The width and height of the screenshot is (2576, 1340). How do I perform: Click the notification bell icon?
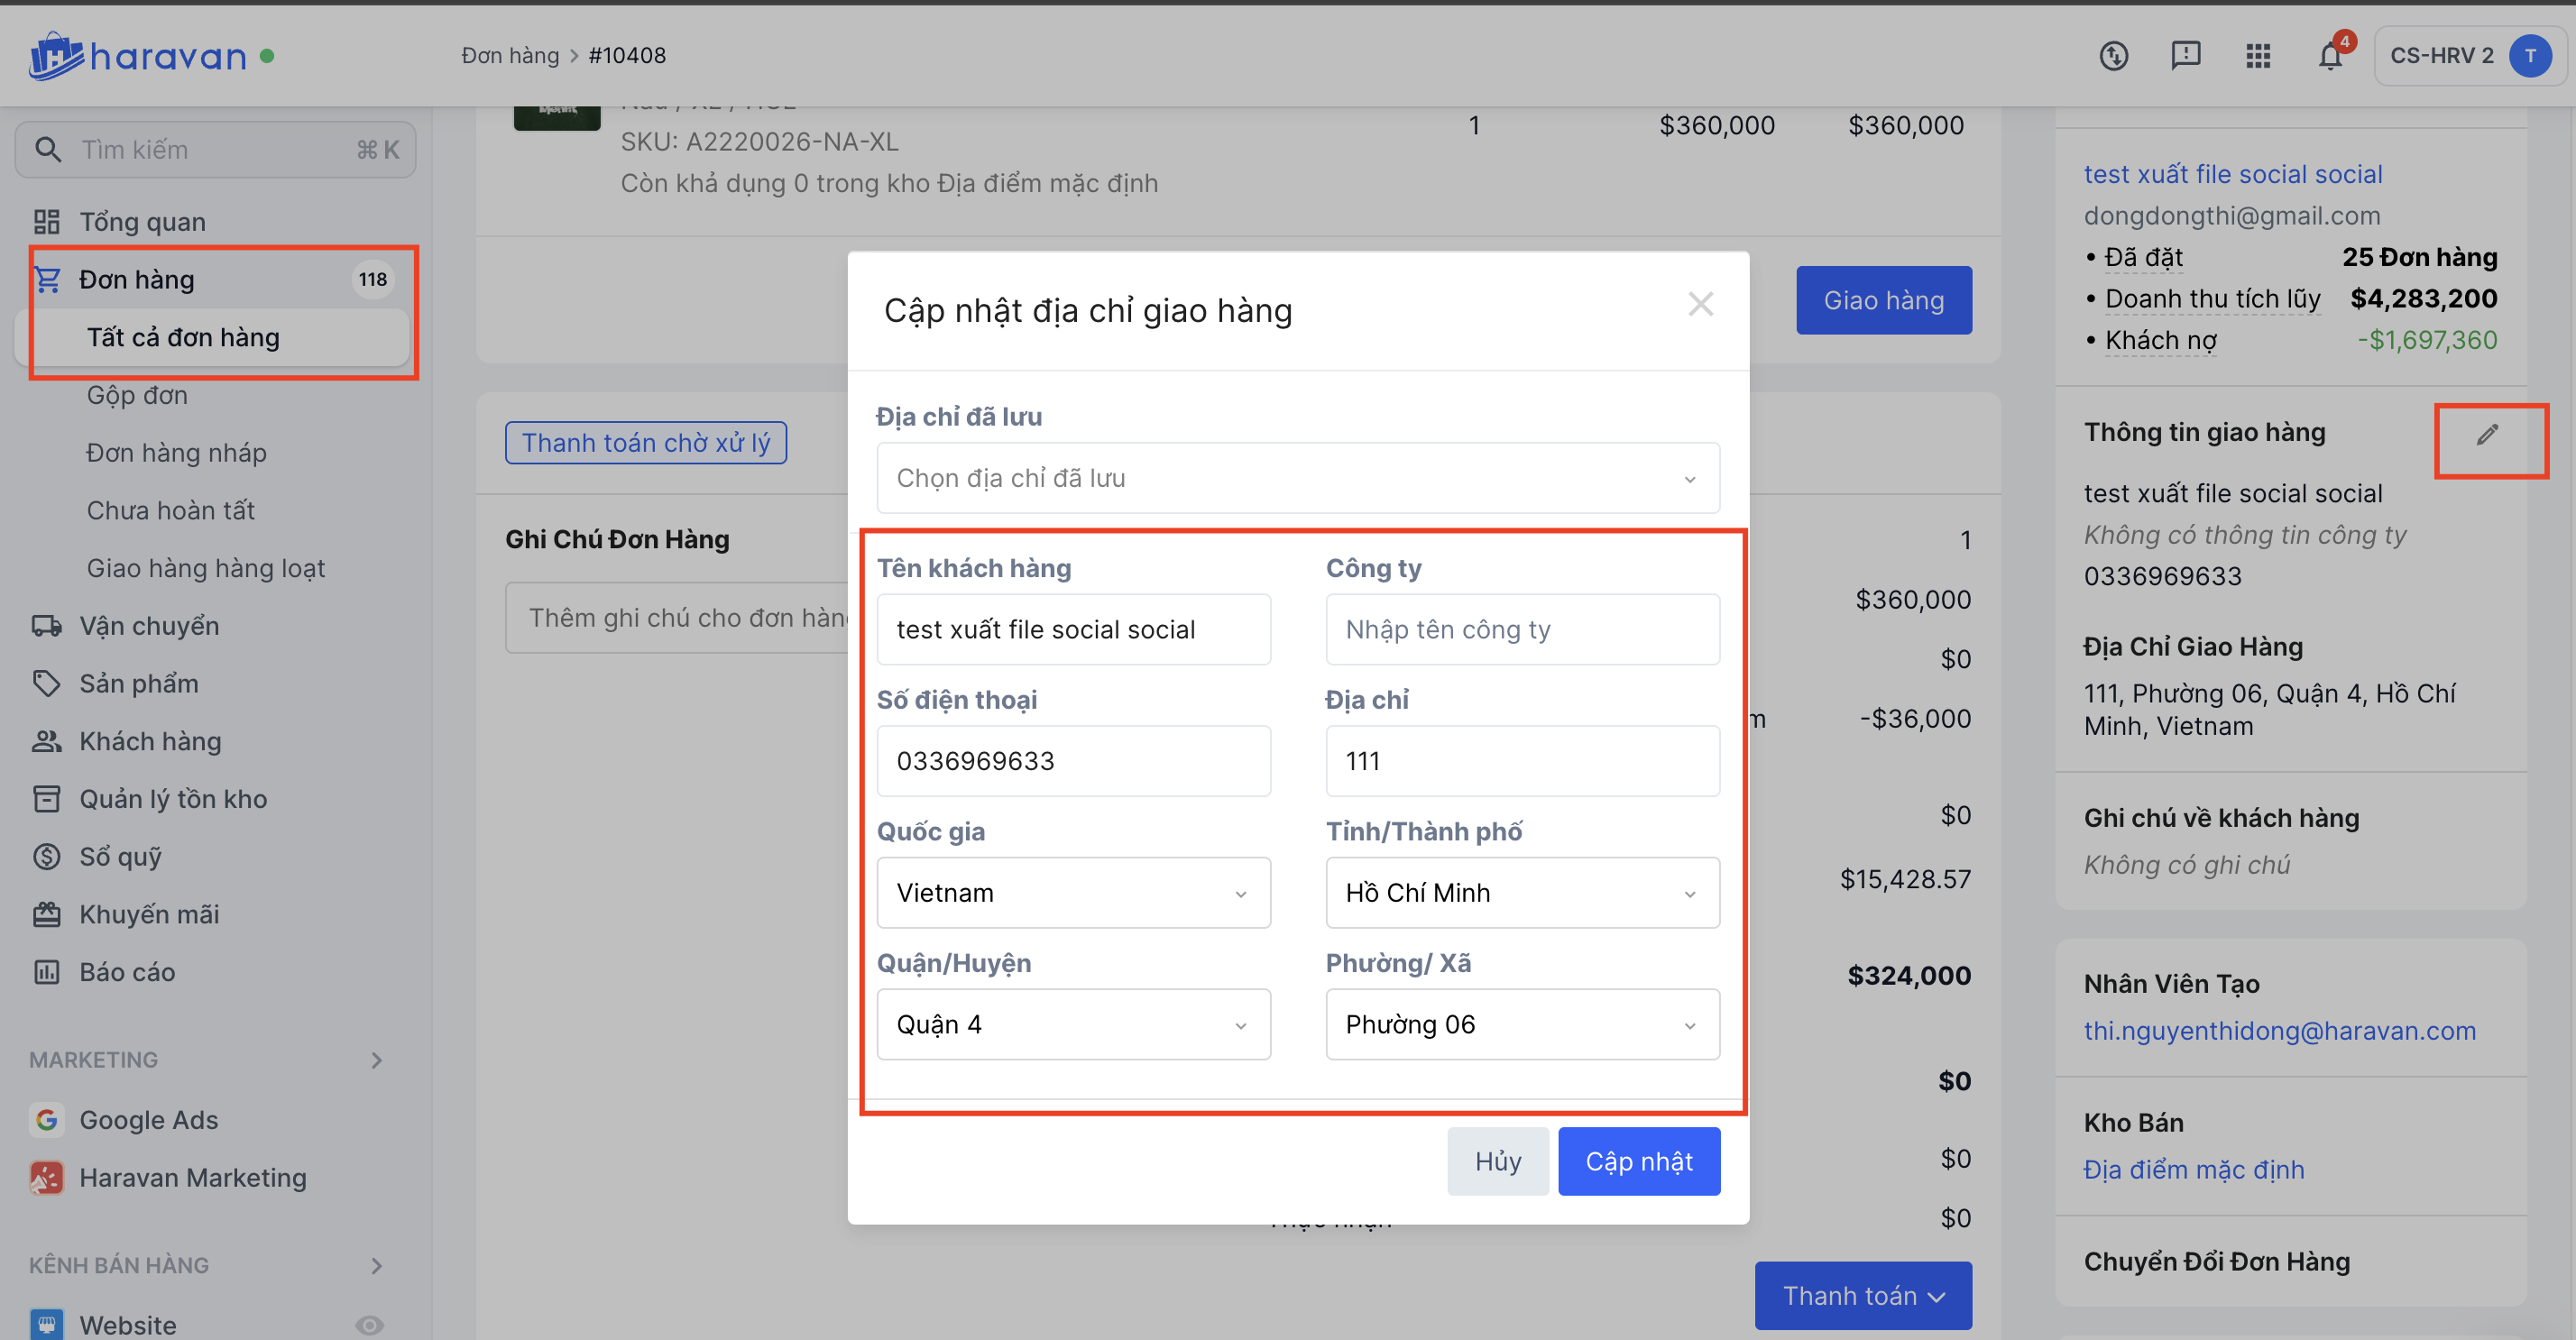click(x=2330, y=56)
